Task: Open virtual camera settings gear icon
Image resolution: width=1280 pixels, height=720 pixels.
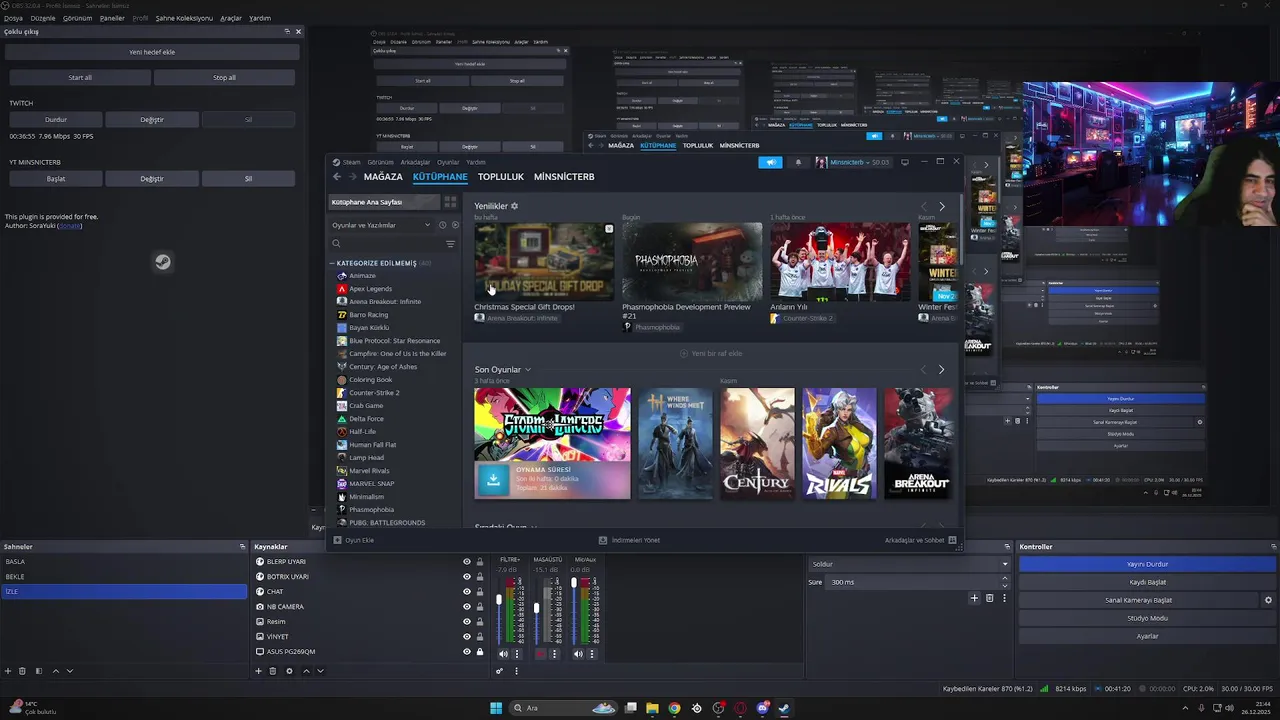Action: coord(1268,600)
